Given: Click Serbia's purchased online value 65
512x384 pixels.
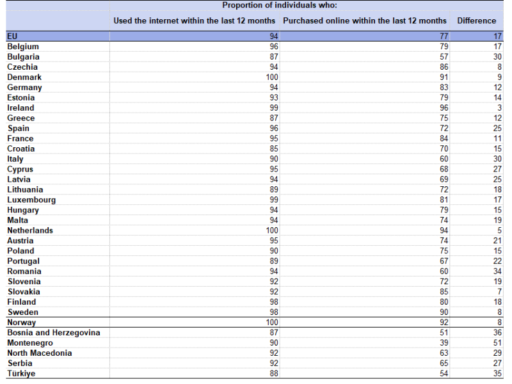Looking at the screenshot, I should 444,363.
